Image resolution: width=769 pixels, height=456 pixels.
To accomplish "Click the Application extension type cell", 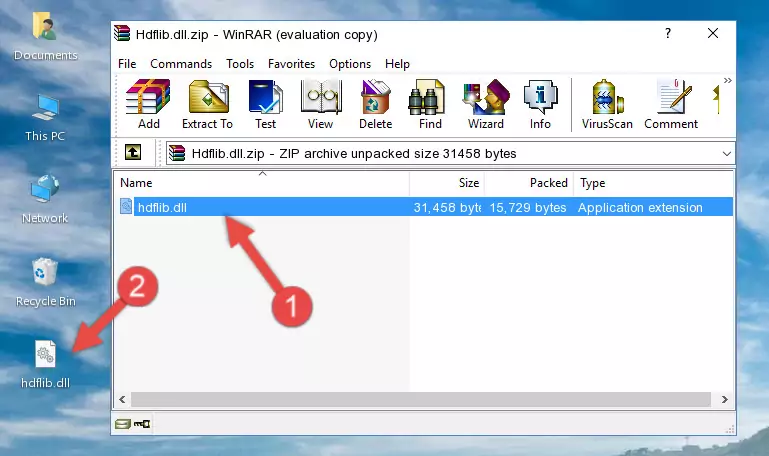I will point(640,207).
